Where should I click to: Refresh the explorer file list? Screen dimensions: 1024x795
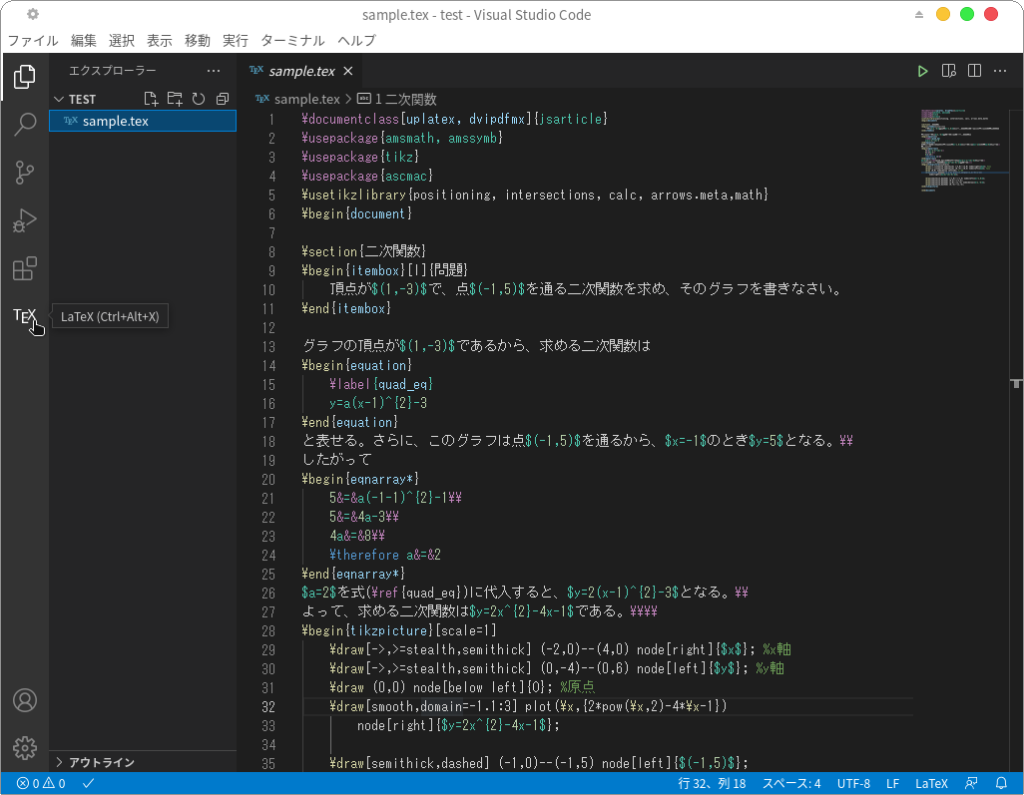coord(198,99)
